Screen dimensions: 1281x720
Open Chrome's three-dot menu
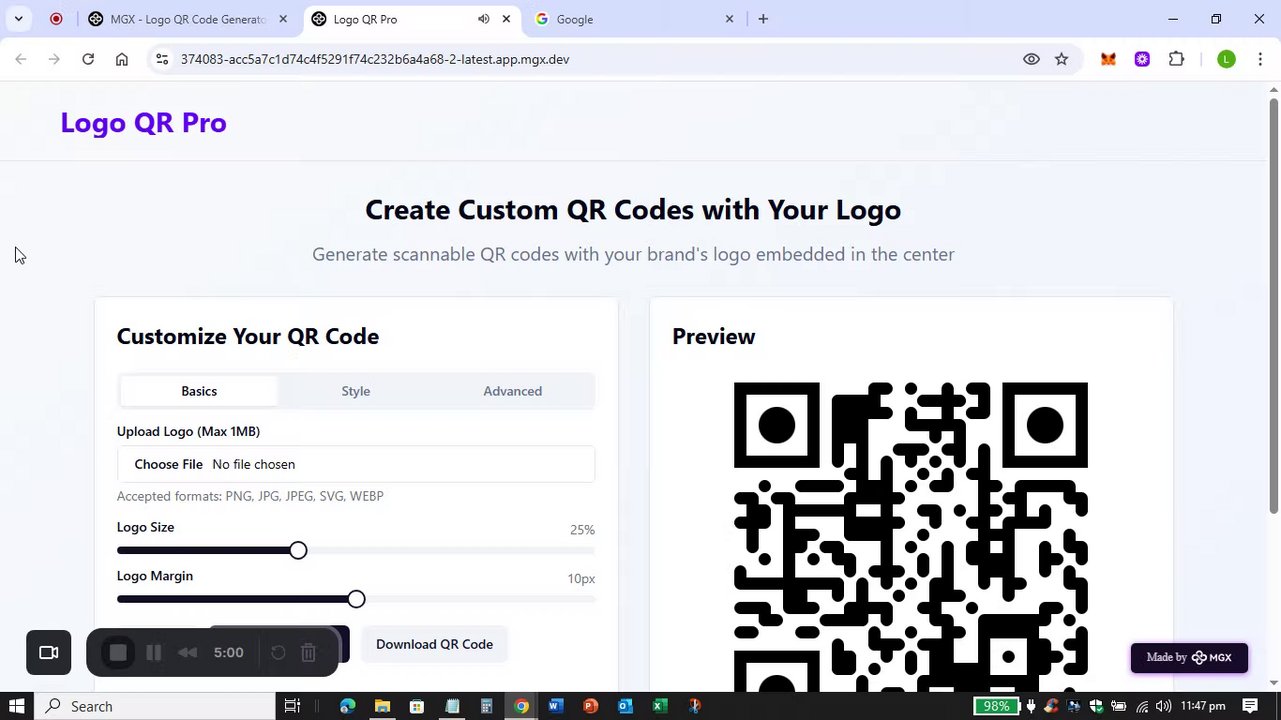pyautogui.click(x=1260, y=59)
